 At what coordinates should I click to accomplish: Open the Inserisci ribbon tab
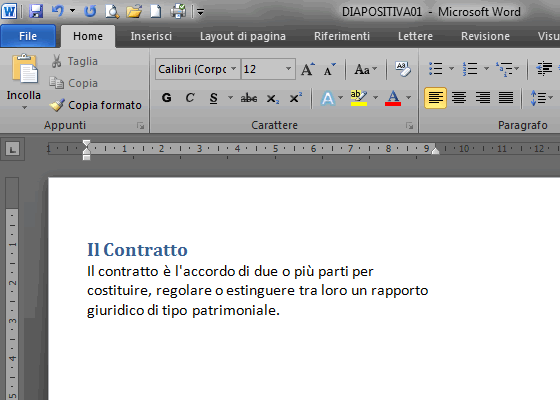(151, 36)
